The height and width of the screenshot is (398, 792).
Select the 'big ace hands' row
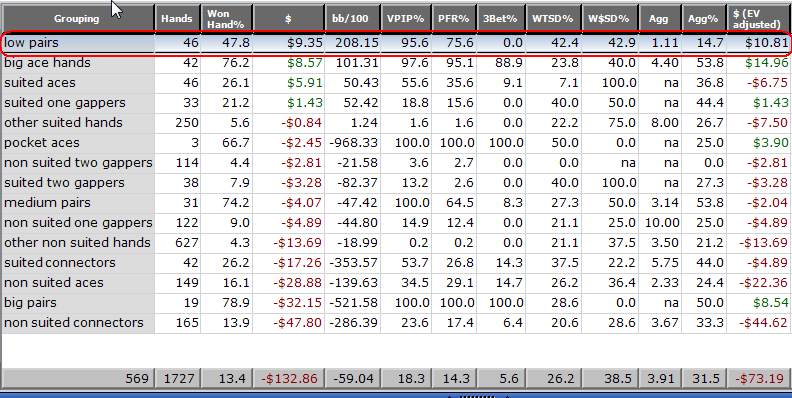click(396, 63)
